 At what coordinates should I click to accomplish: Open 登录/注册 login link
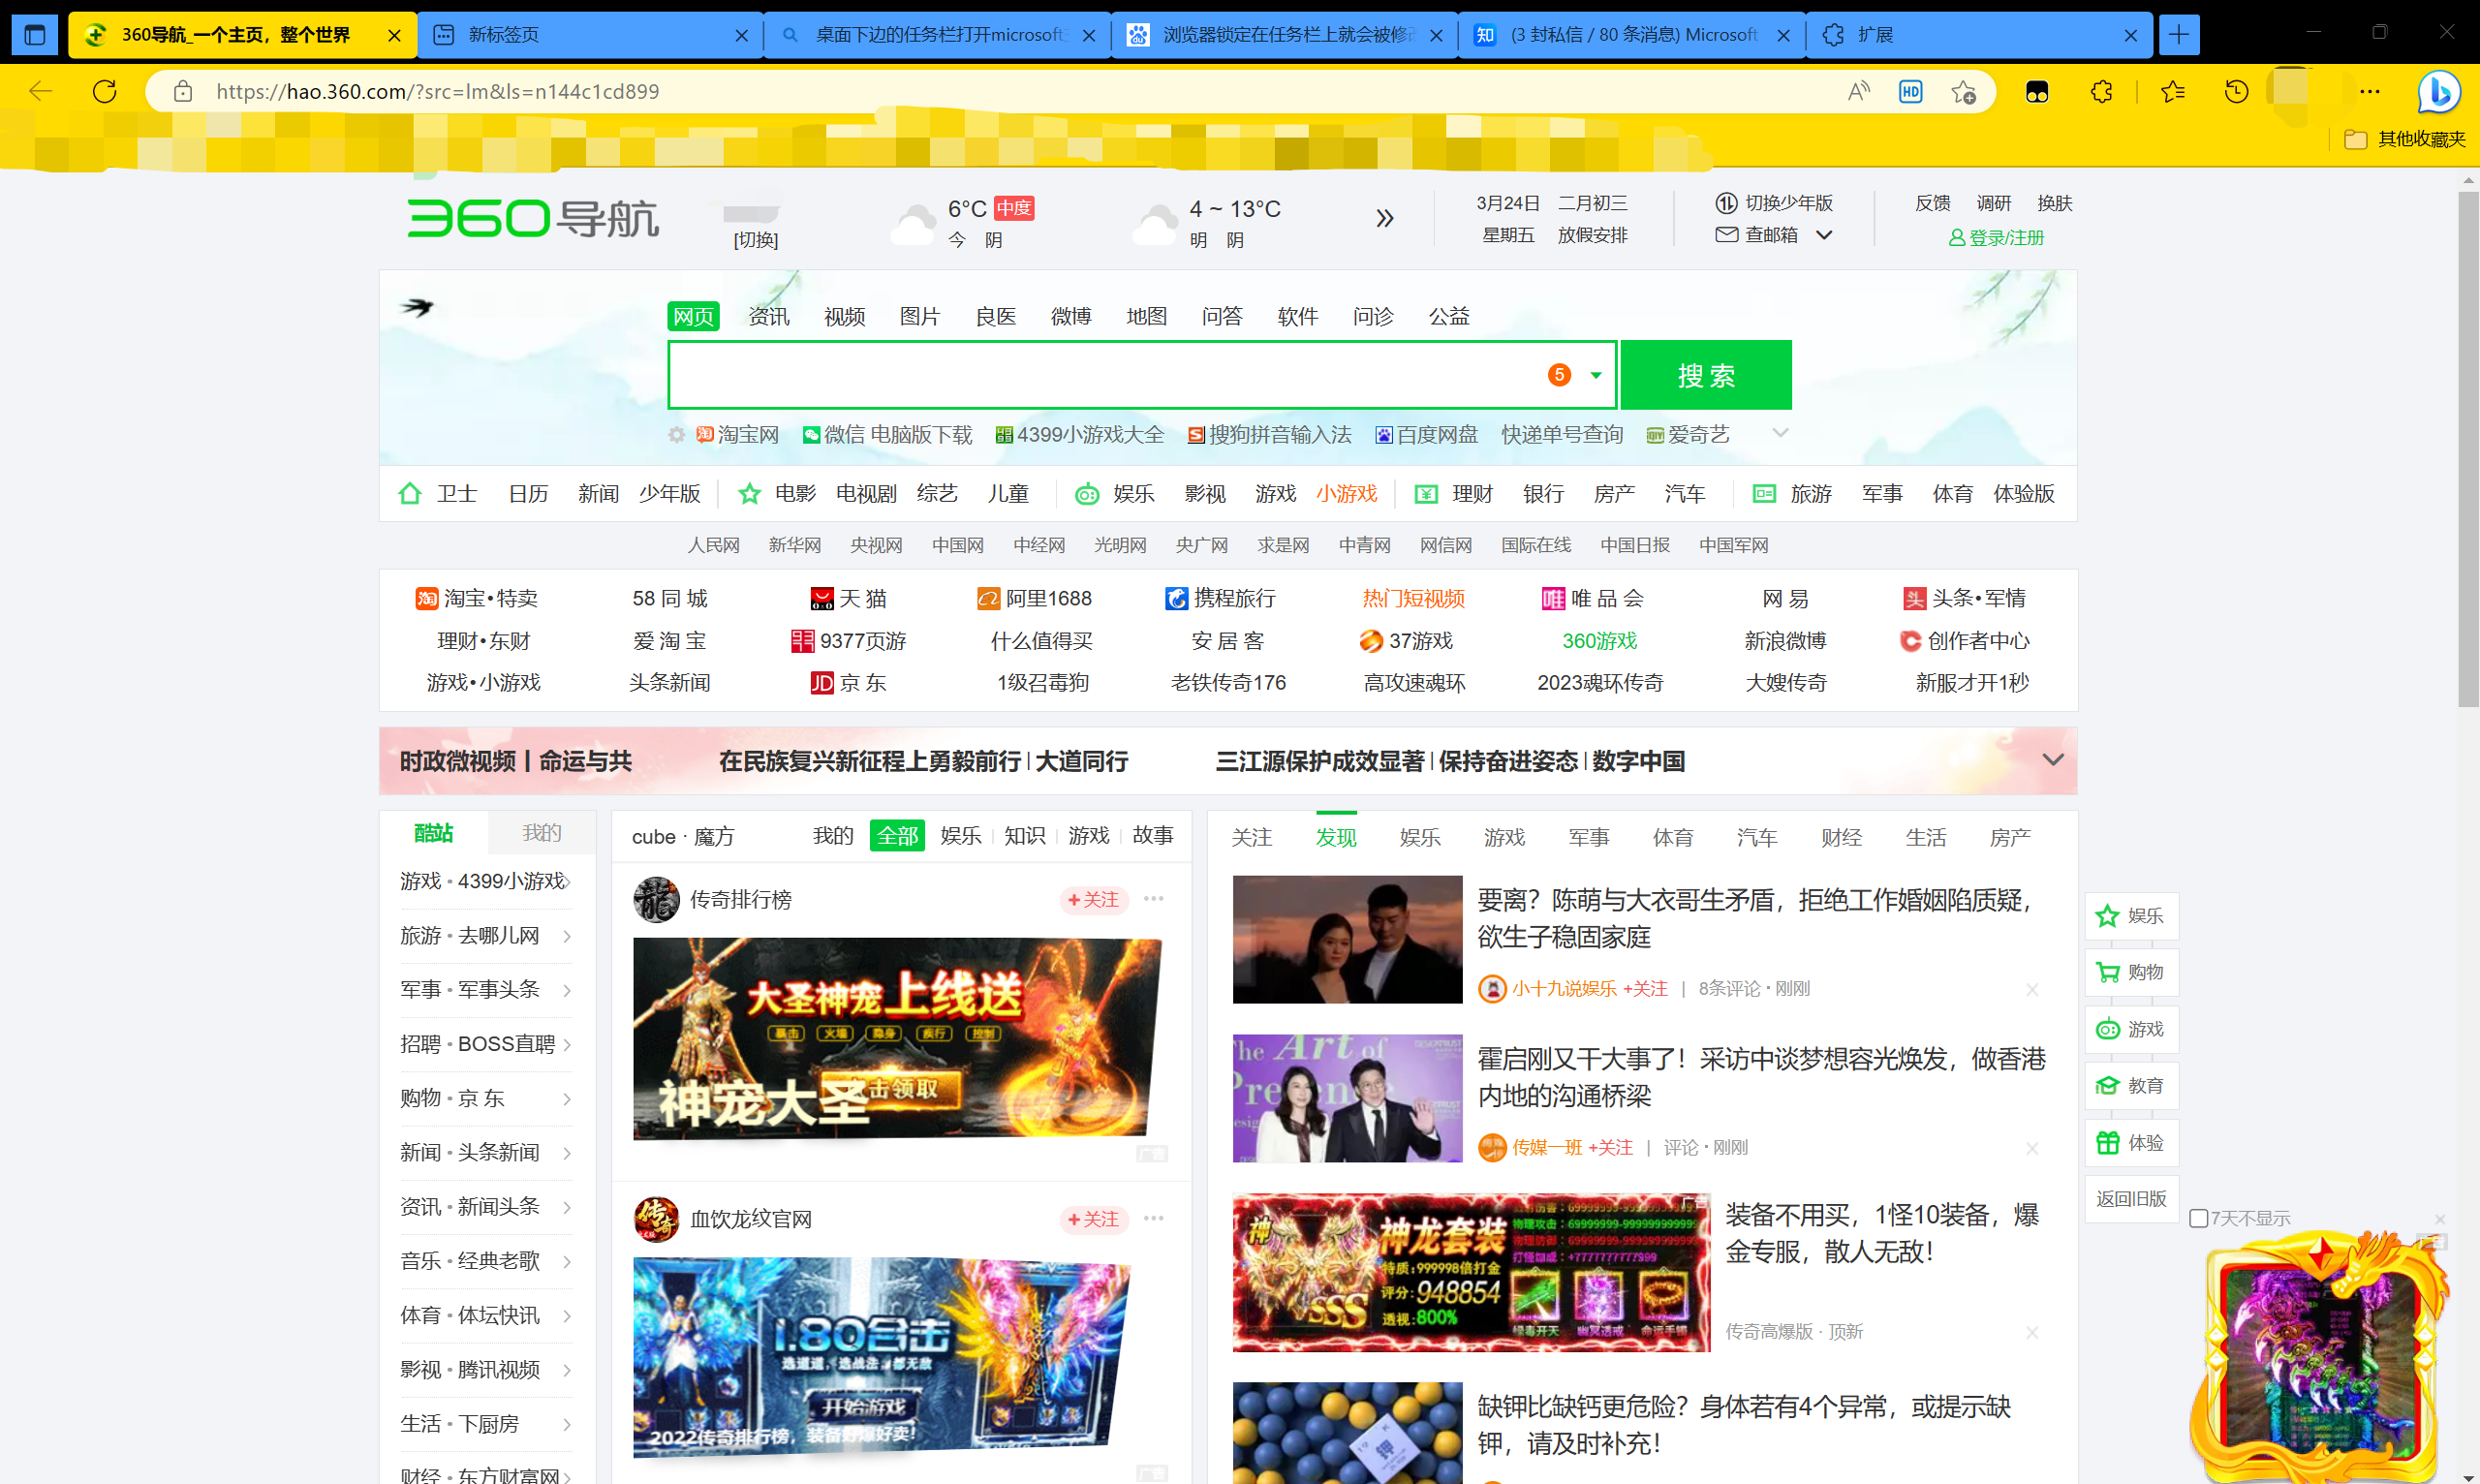[x=1996, y=237]
